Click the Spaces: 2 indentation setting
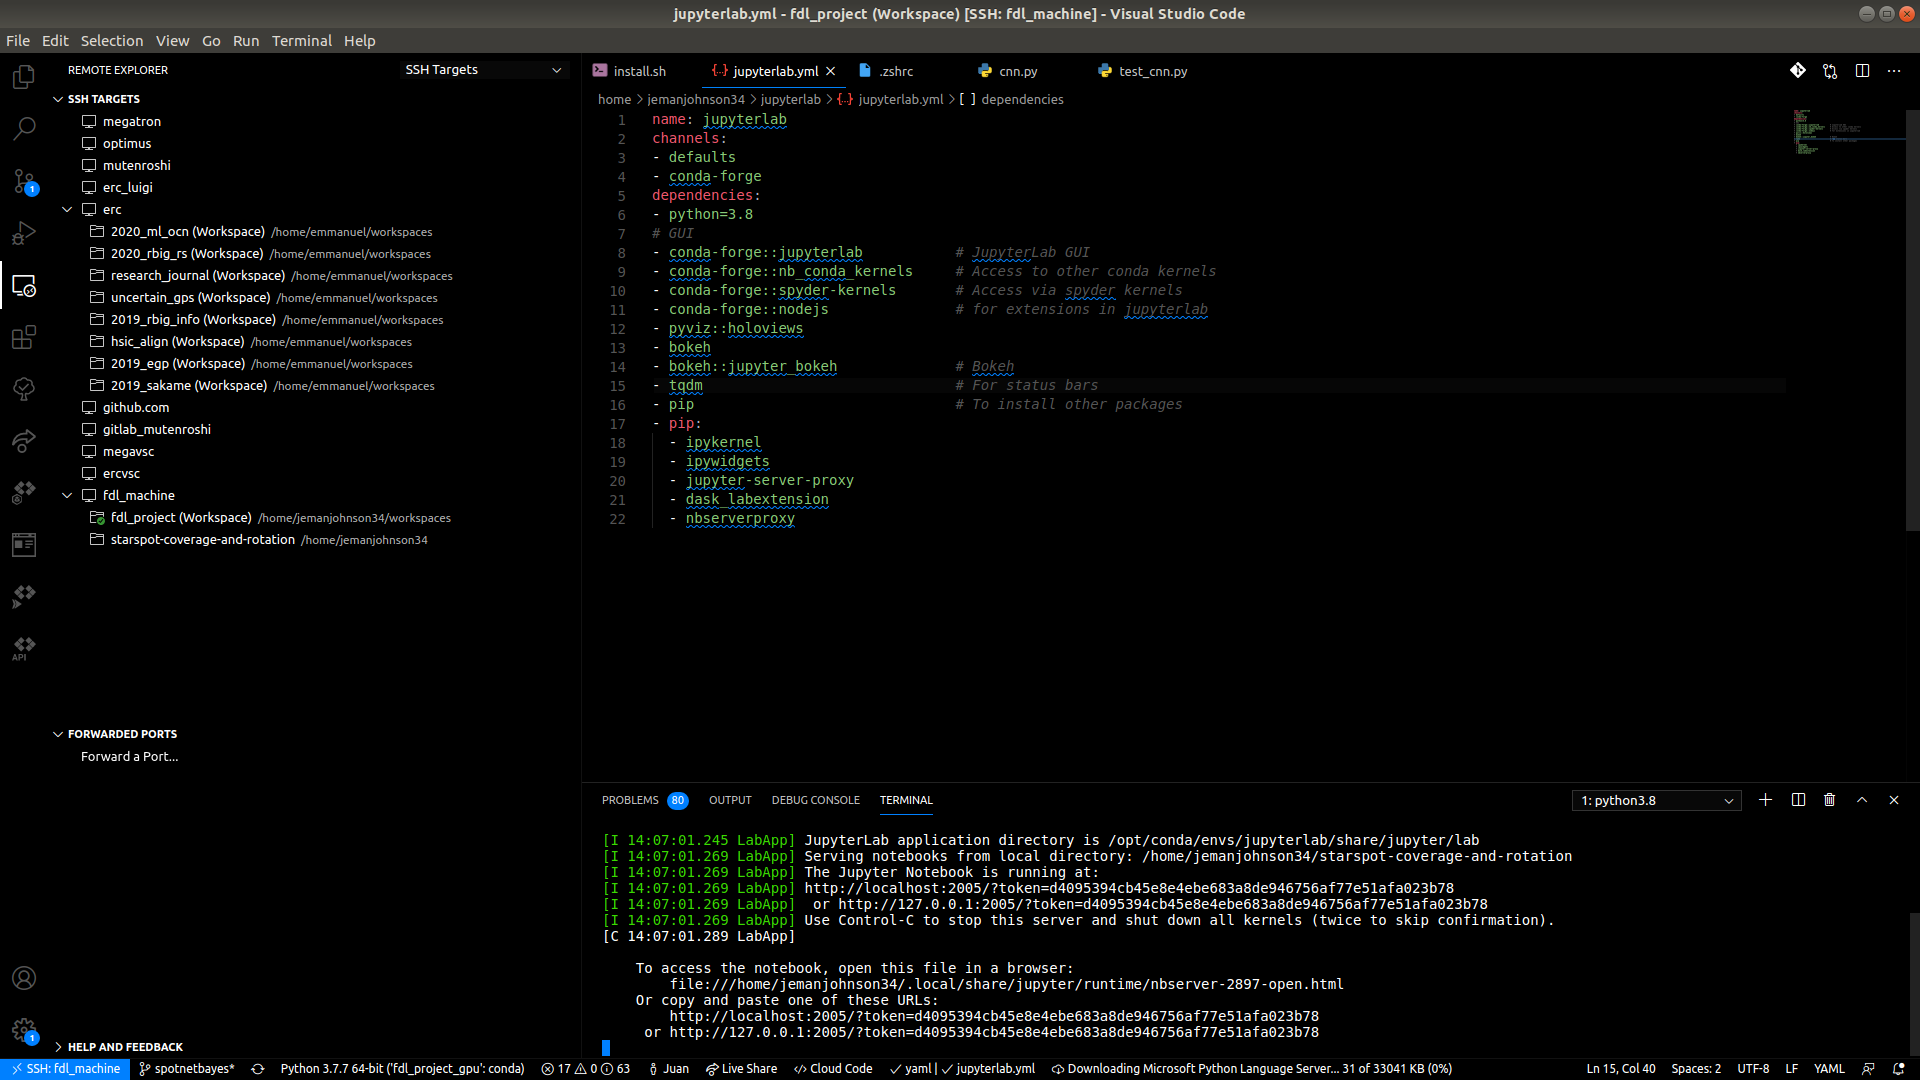Screen dimensions: 1920x1080 pyautogui.click(x=1696, y=1069)
